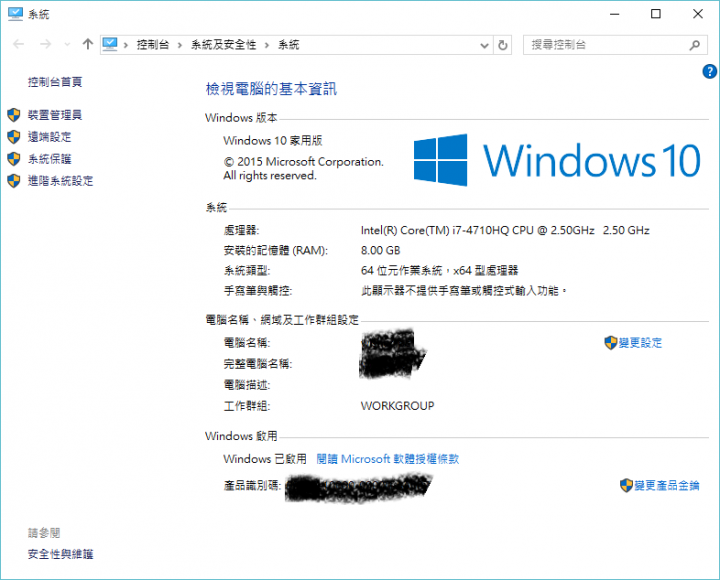The image size is (720, 580).
Task: Click the search magnifier icon
Action: [x=695, y=45]
